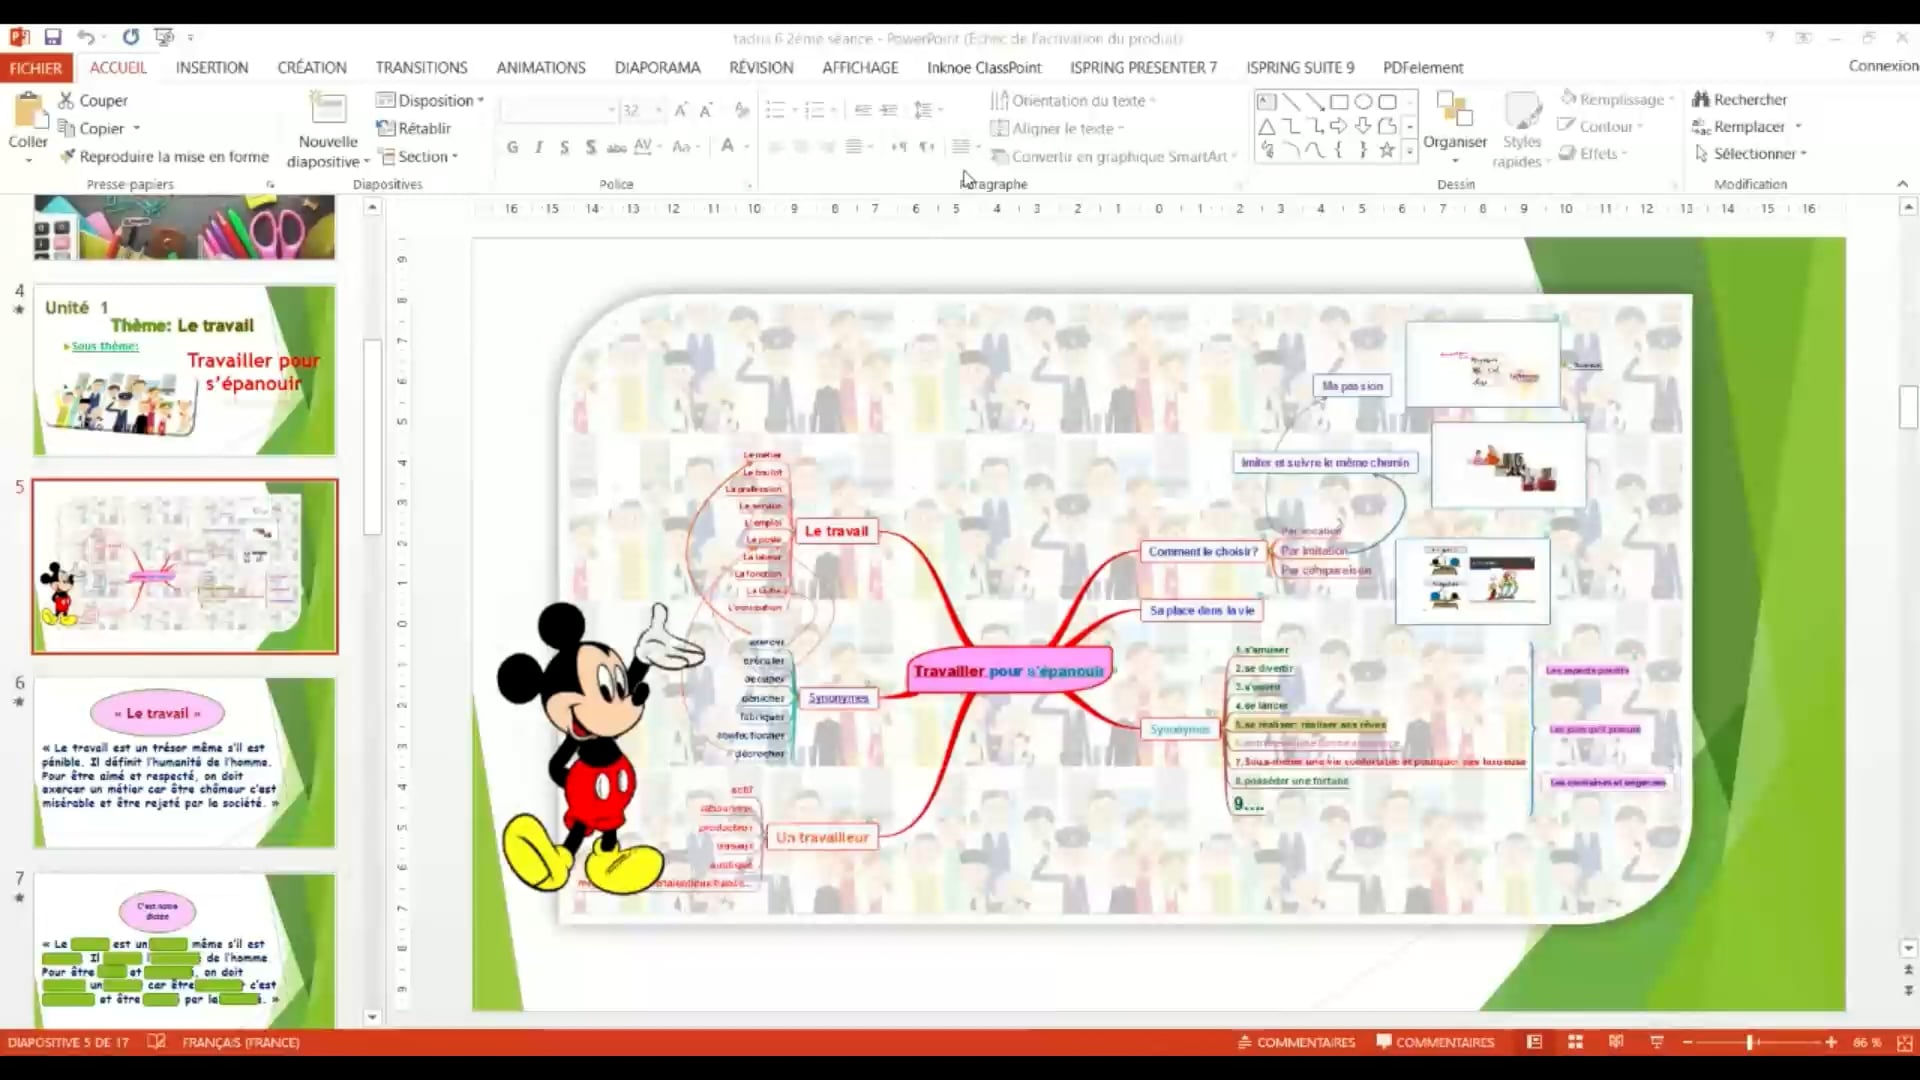Toggle bold G formatting

[x=512, y=147]
